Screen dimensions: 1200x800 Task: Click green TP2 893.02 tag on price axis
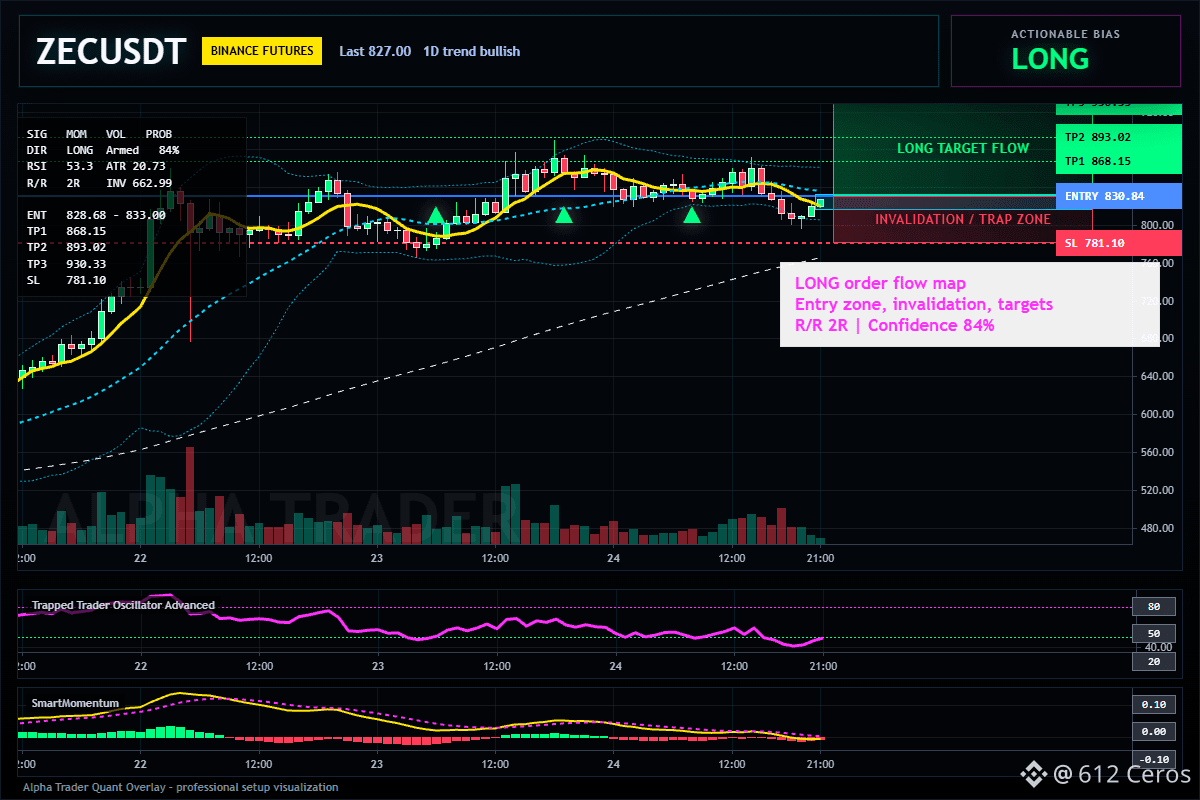click(x=1119, y=137)
